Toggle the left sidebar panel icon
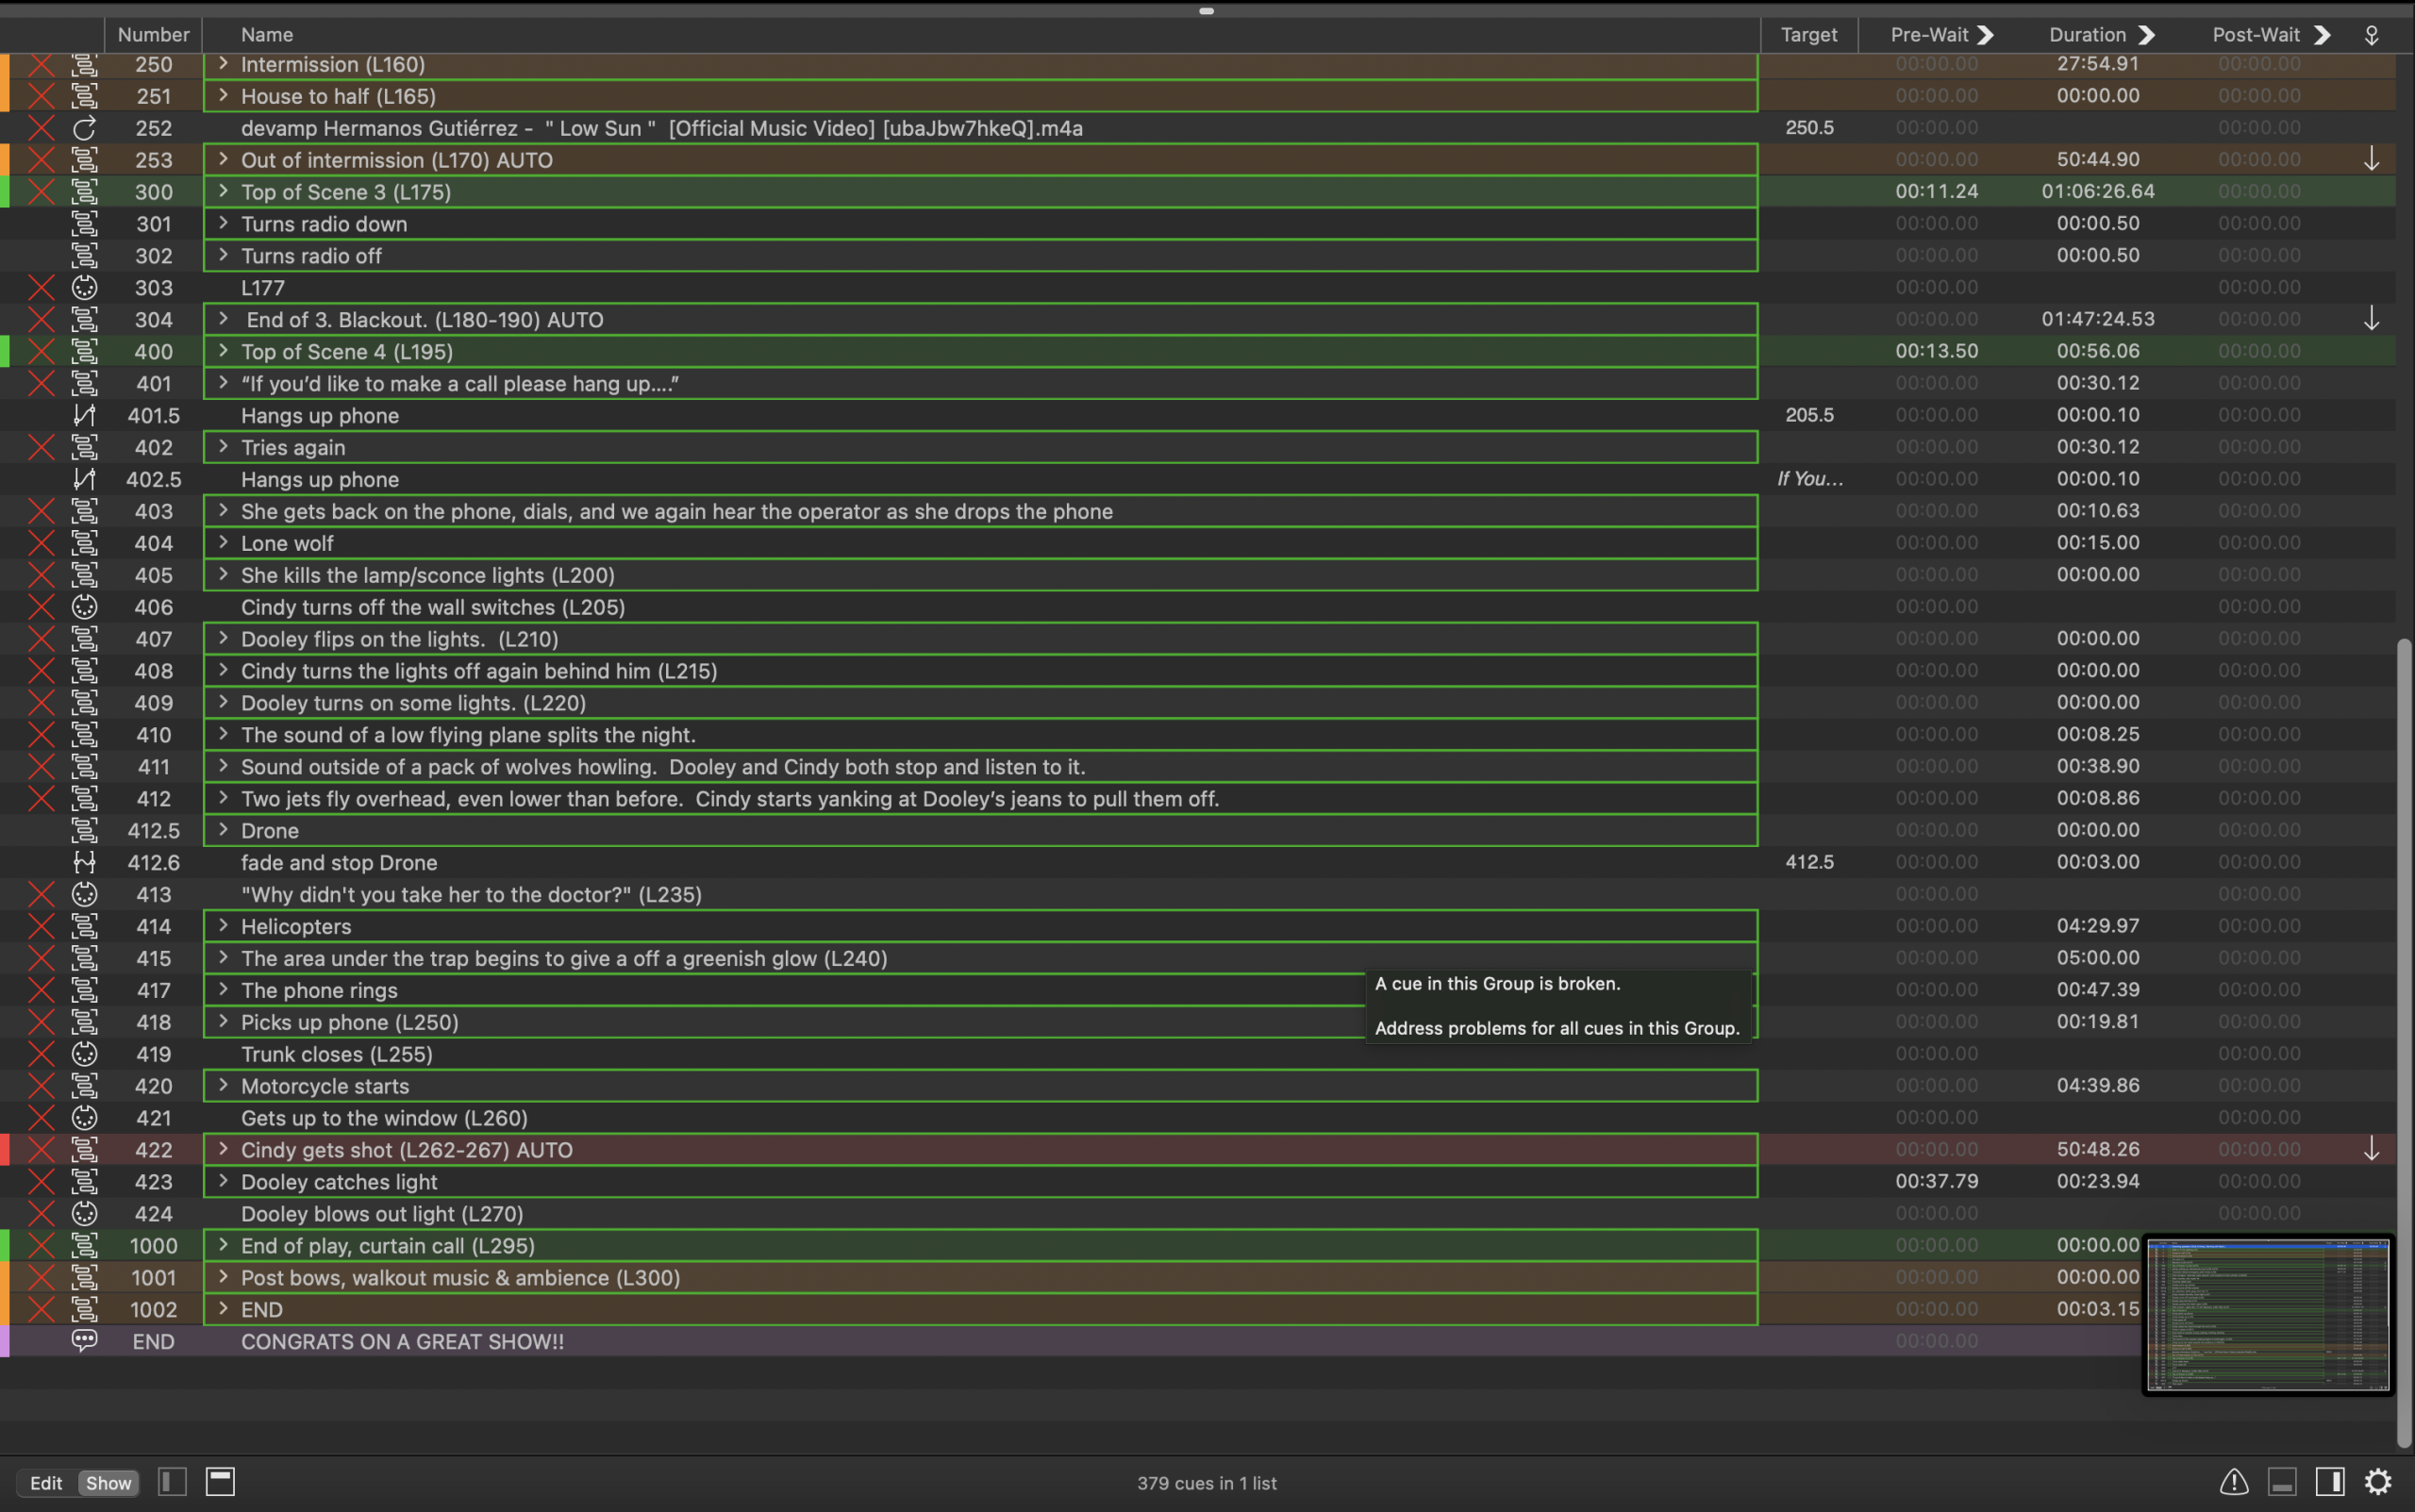The width and height of the screenshot is (2415, 1512). click(x=172, y=1481)
